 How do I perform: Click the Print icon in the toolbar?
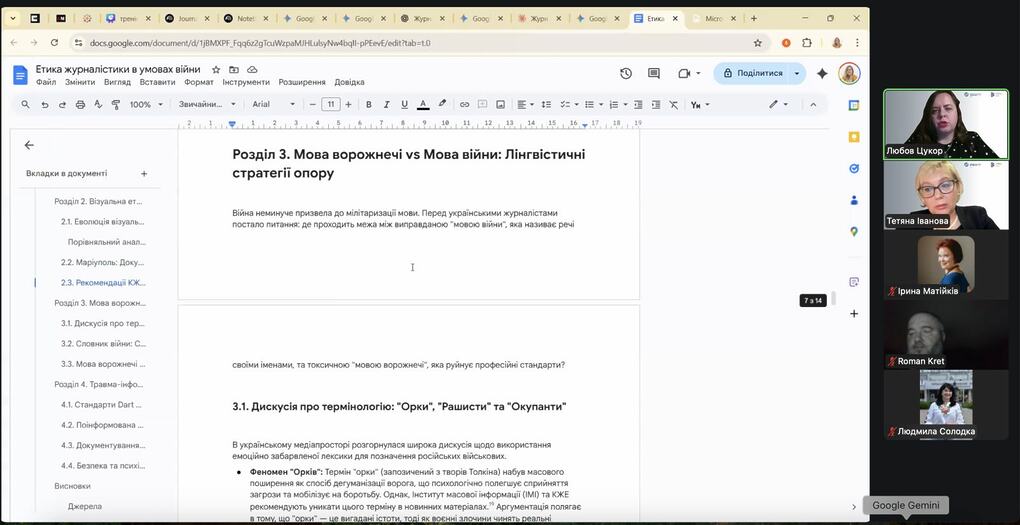pyautogui.click(x=80, y=104)
